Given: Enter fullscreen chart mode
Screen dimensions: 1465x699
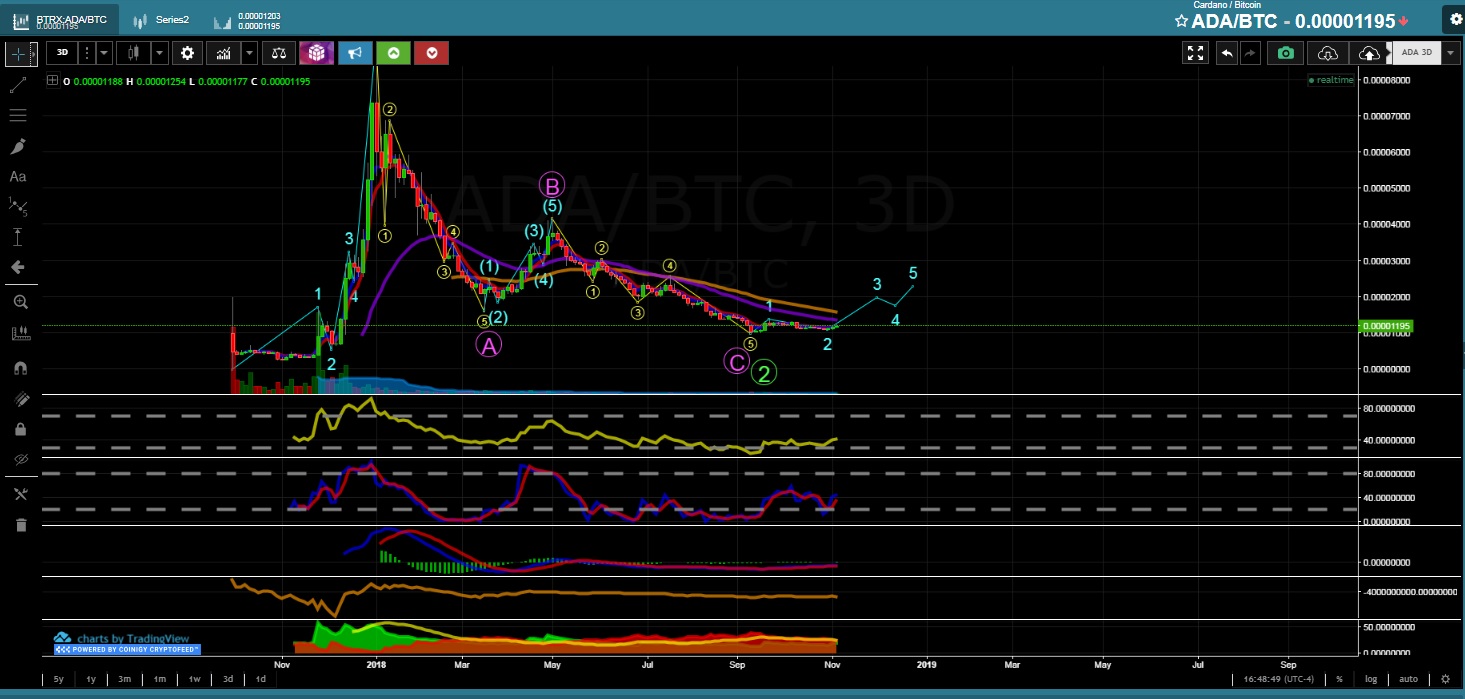Looking at the screenshot, I should (1195, 53).
